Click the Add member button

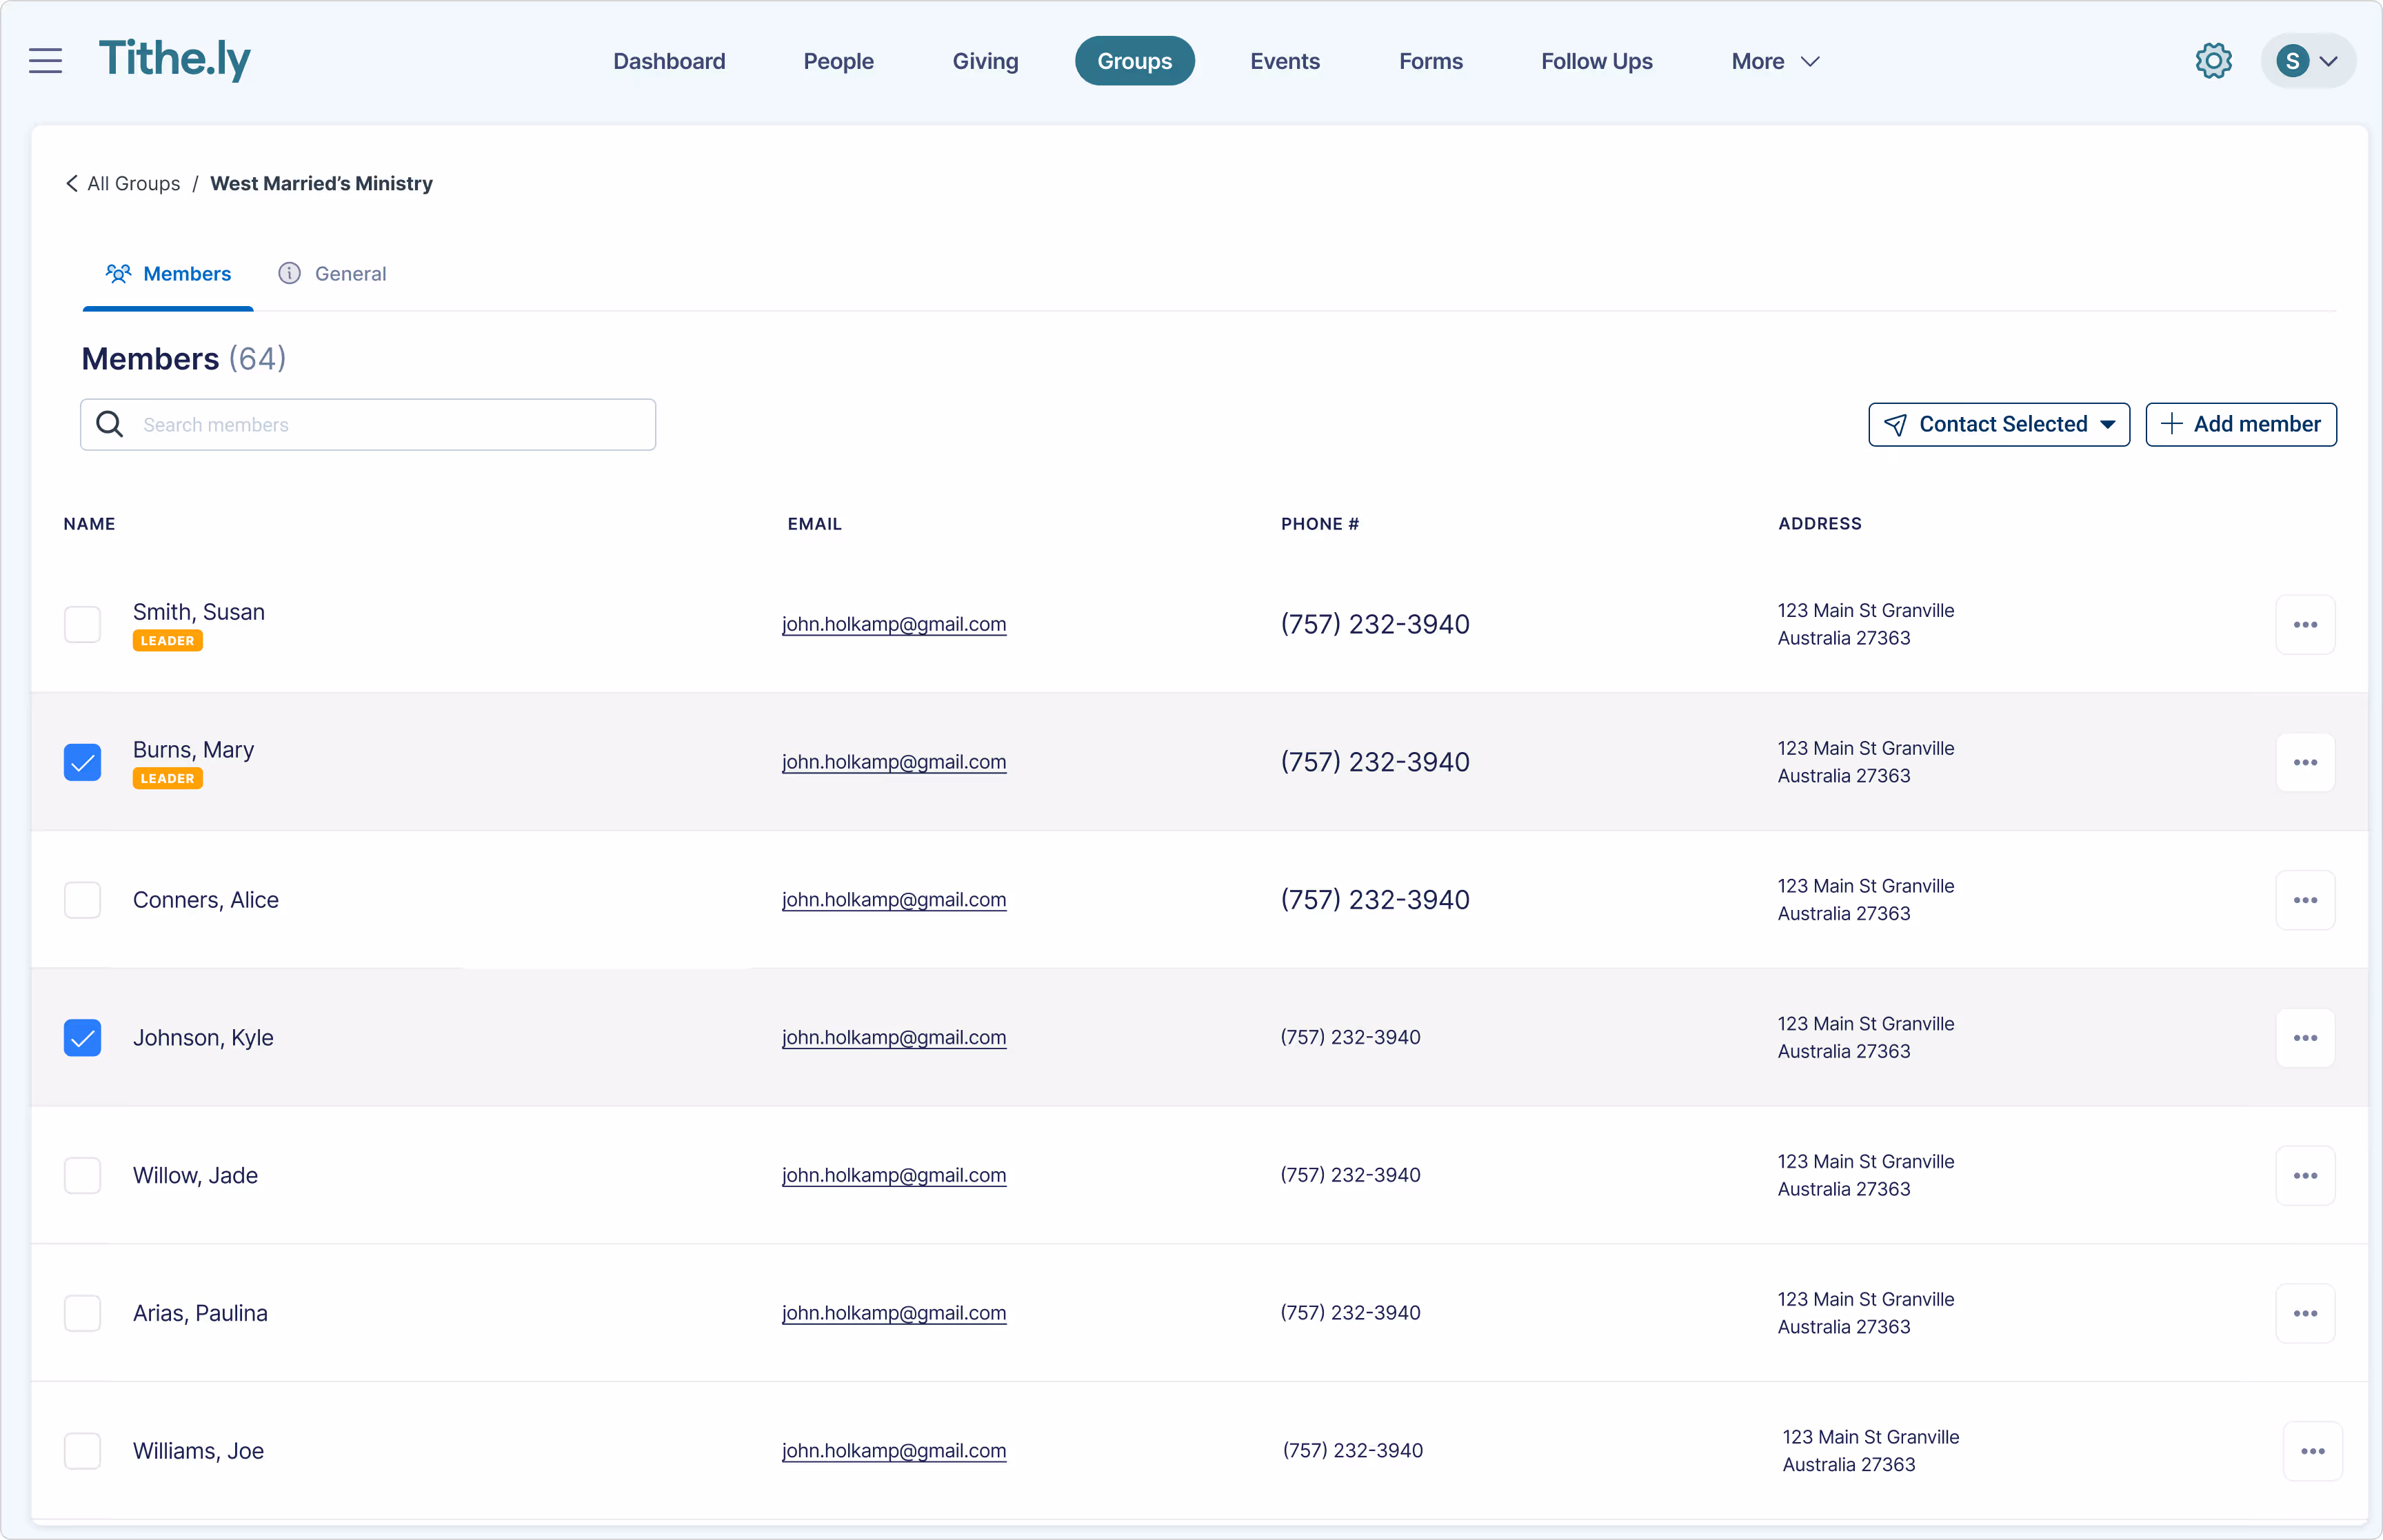click(2240, 424)
